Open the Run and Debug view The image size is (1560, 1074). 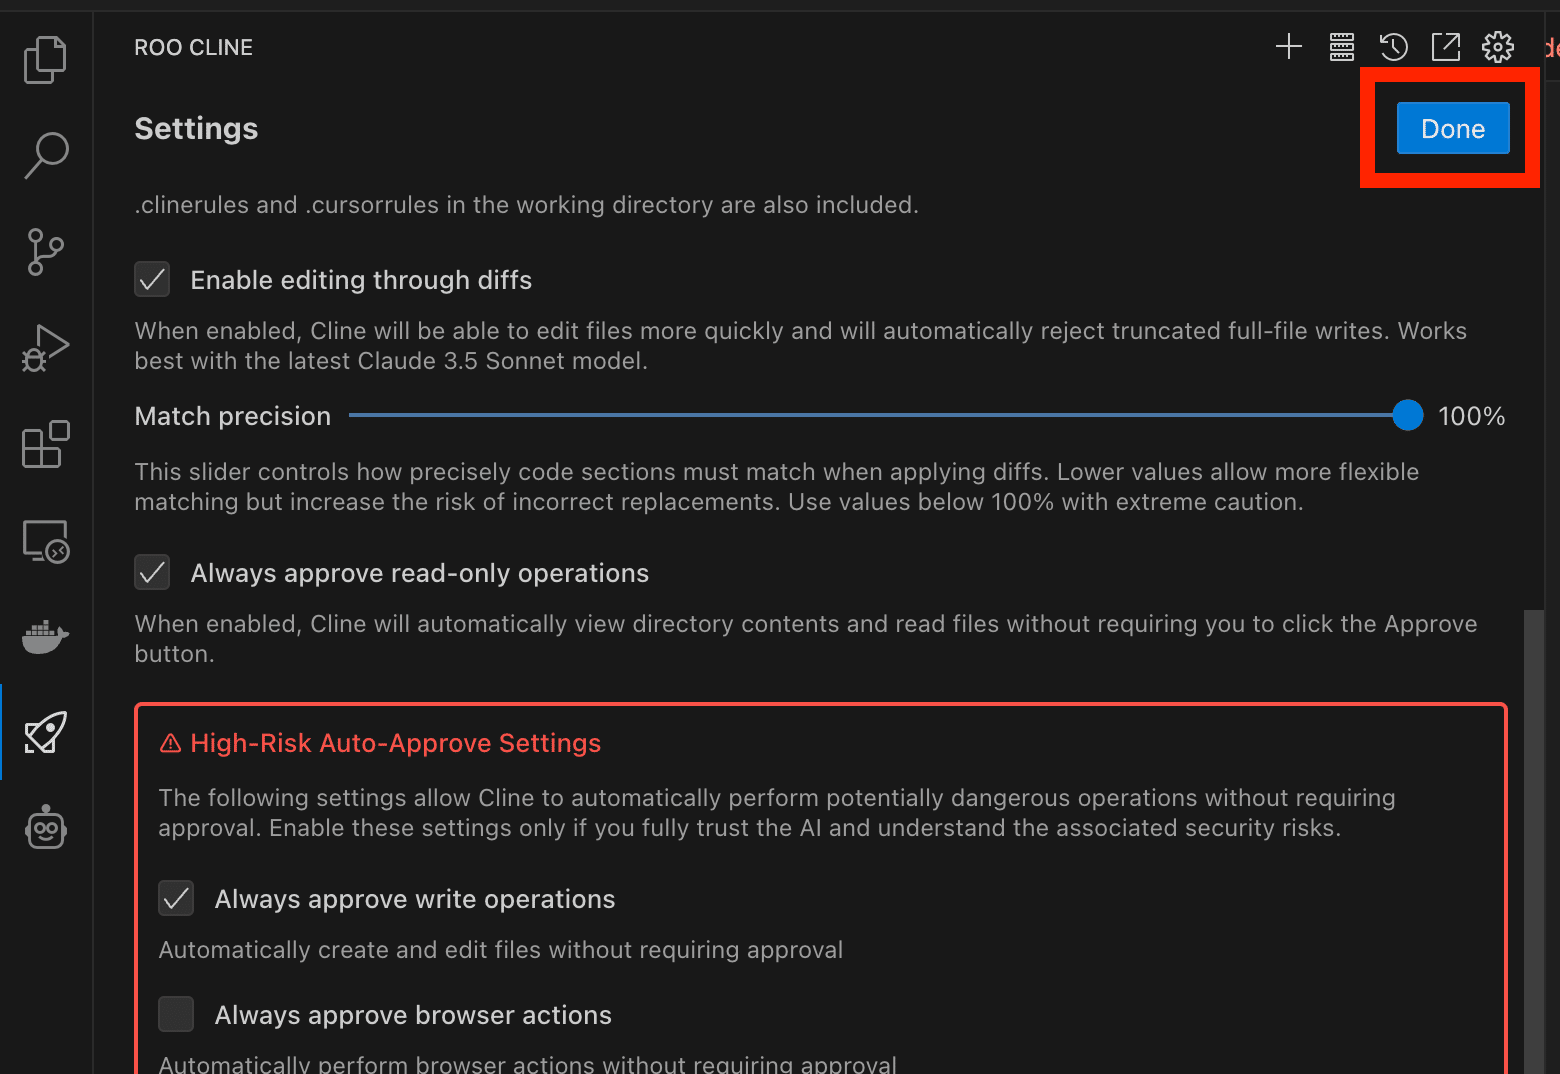pos(45,348)
